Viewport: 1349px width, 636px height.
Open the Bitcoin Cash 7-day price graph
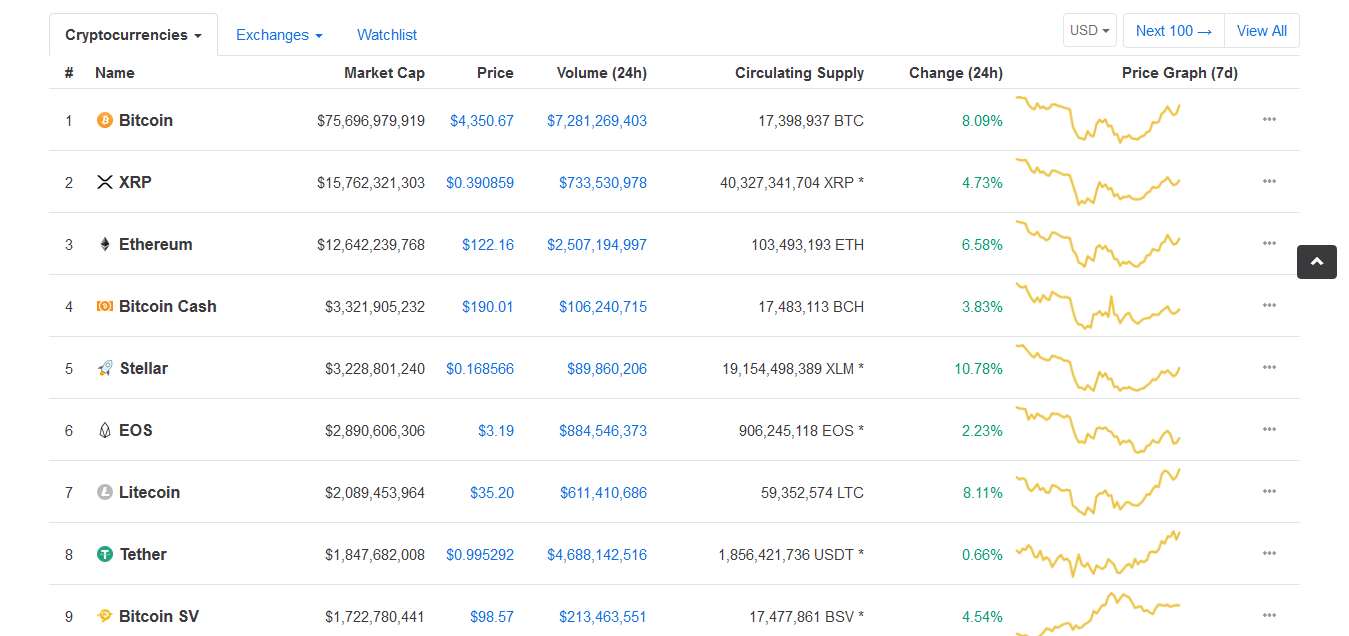click(x=1098, y=306)
